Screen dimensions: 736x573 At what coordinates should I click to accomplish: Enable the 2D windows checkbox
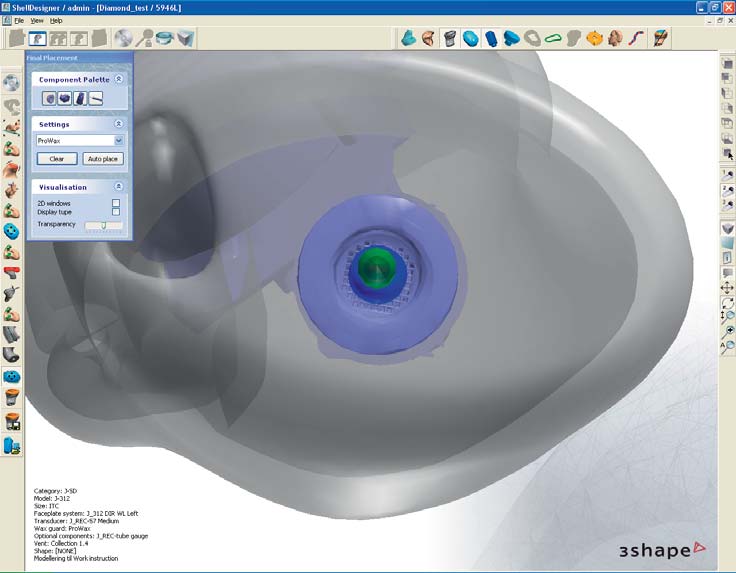point(116,203)
